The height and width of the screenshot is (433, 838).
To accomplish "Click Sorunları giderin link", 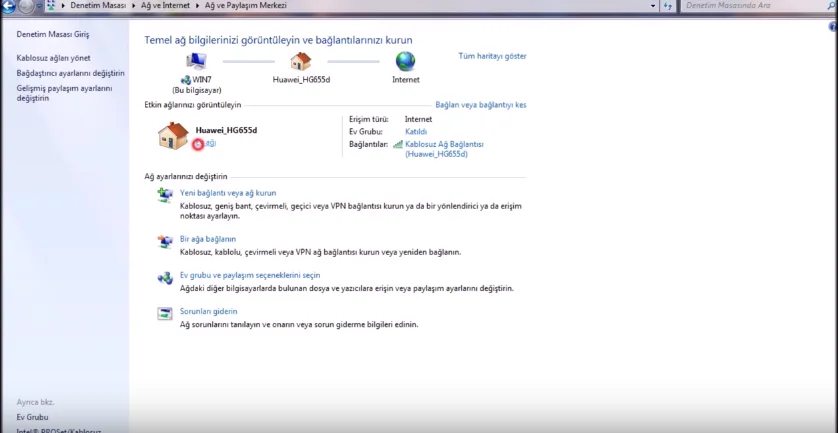I will [208, 311].
